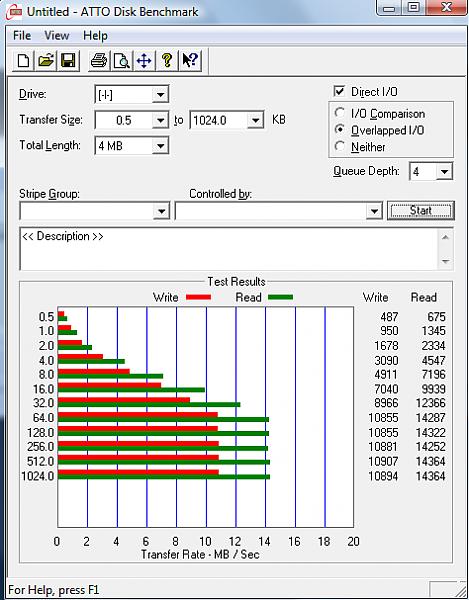
Task: Expand the Controlled by dropdown
Action: 374,211
